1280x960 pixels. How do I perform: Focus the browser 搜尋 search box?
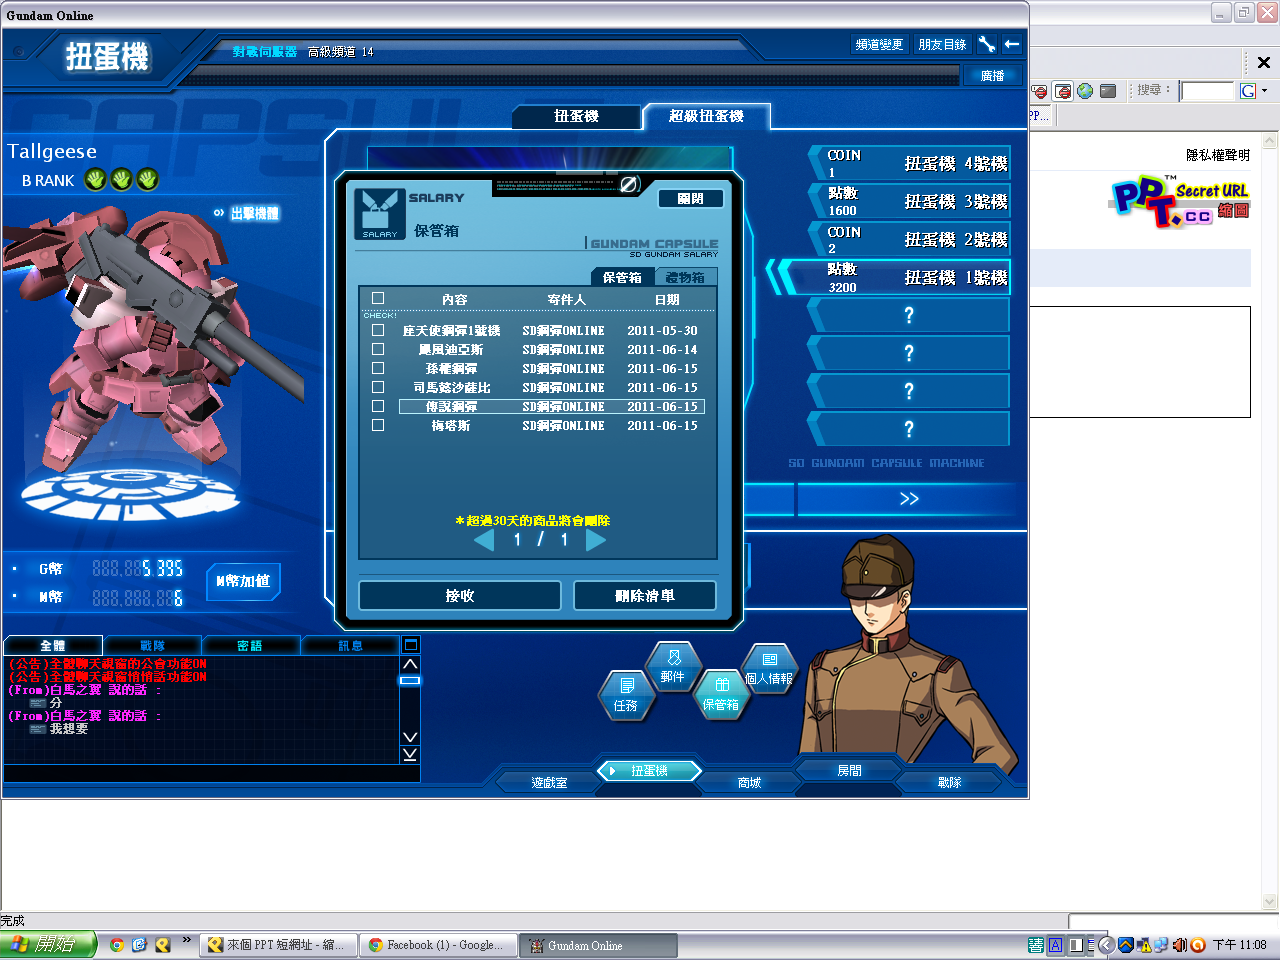pyautogui.click(x=1208, y=91)
